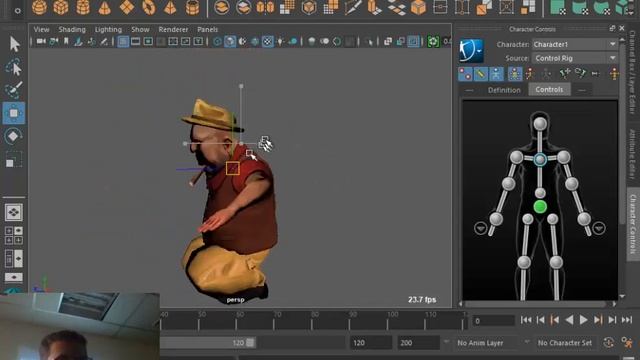Open the View menu
This screenshot has height=360, width=640.
pos(41,29)
